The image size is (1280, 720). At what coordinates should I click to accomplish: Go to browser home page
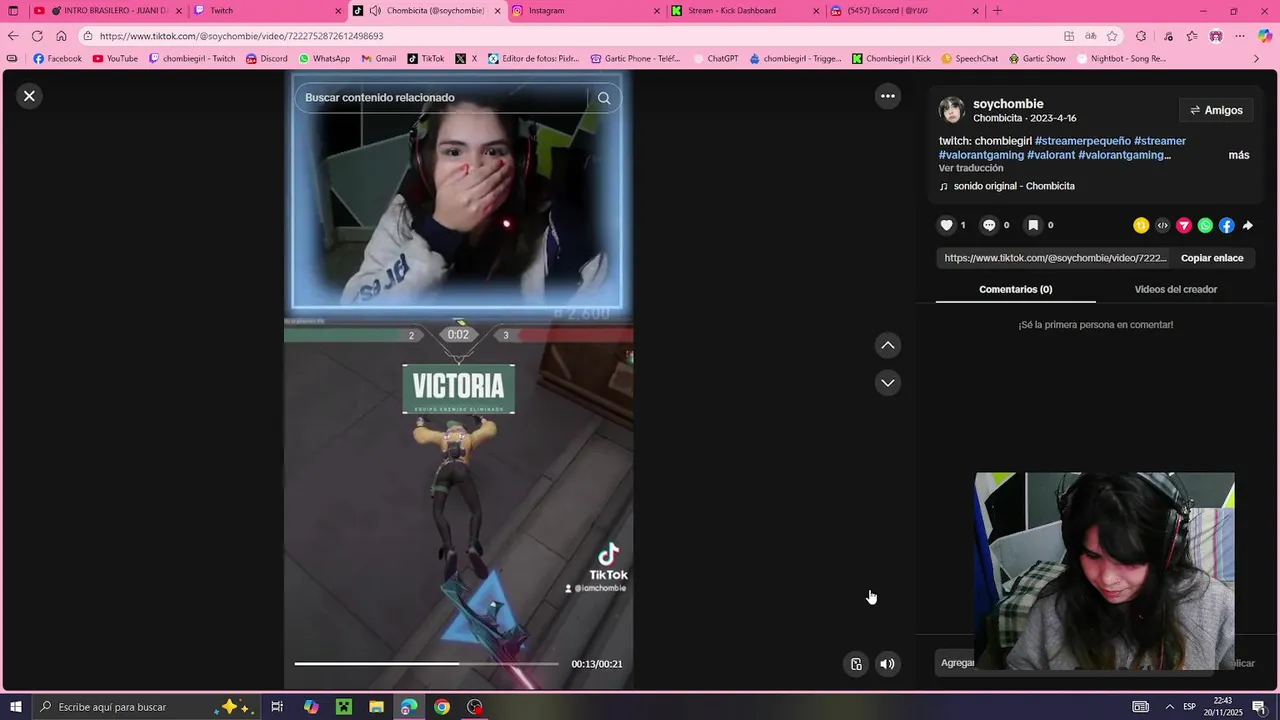click(x=61, y=36)
